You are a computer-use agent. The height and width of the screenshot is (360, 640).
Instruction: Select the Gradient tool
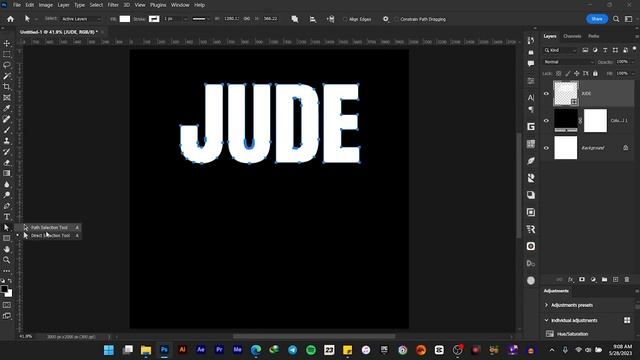[7, 173]
